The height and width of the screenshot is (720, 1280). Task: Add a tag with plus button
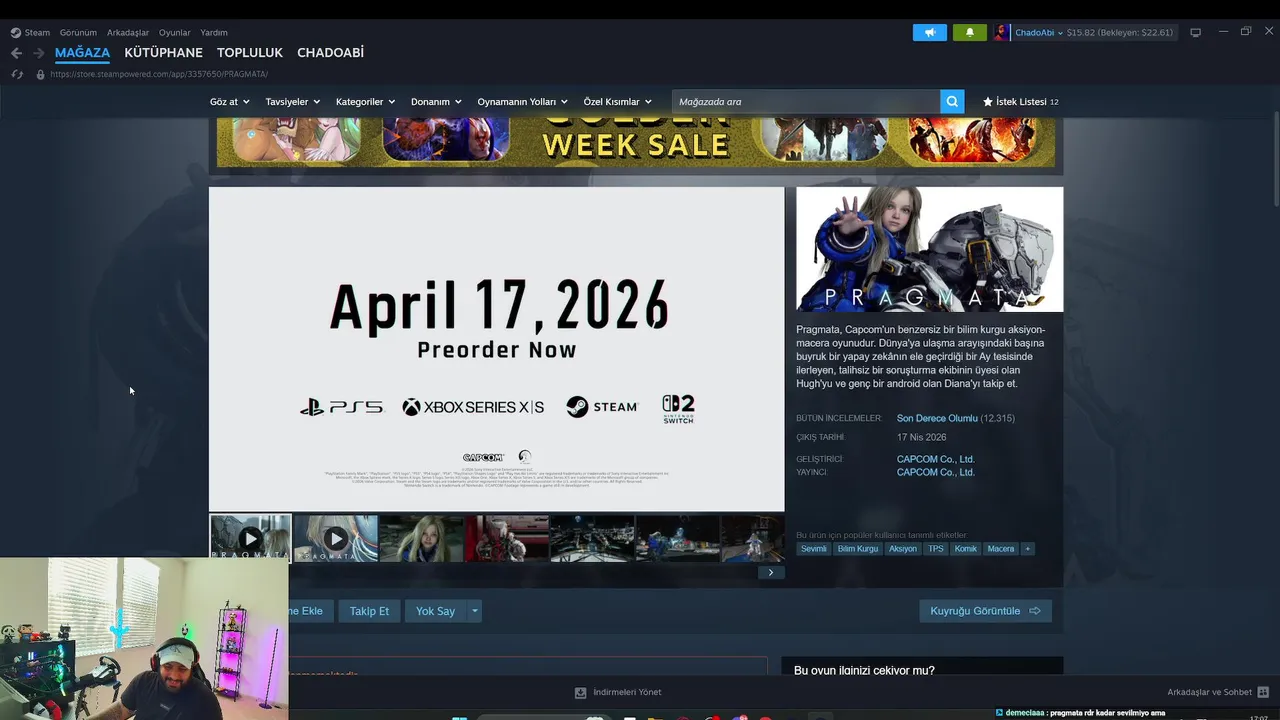click(1027, 549)
